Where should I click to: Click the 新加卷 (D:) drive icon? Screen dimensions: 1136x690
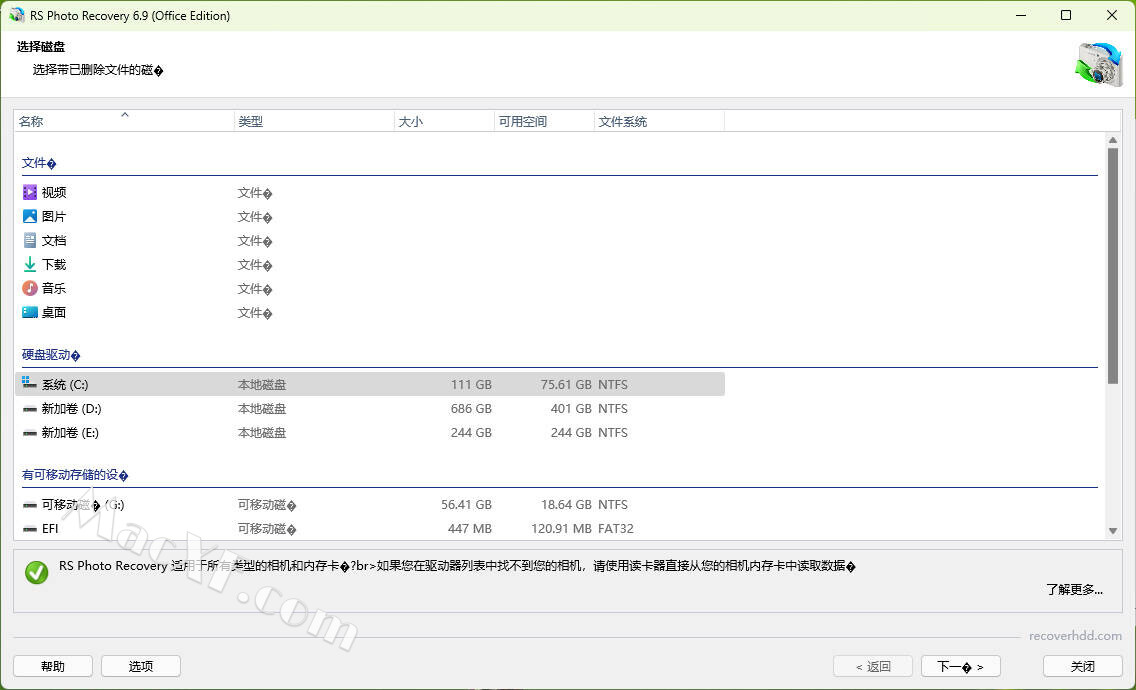pos(30,409)
